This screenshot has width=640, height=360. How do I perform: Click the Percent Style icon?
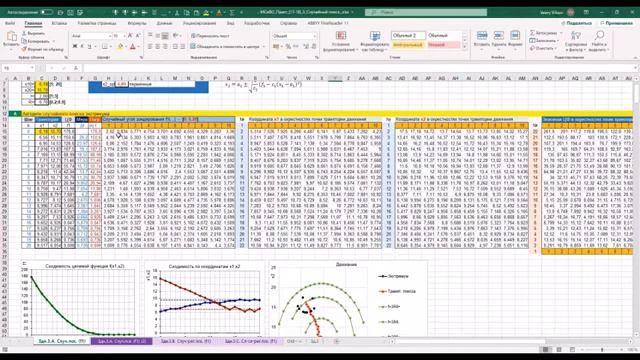(288, 47)
